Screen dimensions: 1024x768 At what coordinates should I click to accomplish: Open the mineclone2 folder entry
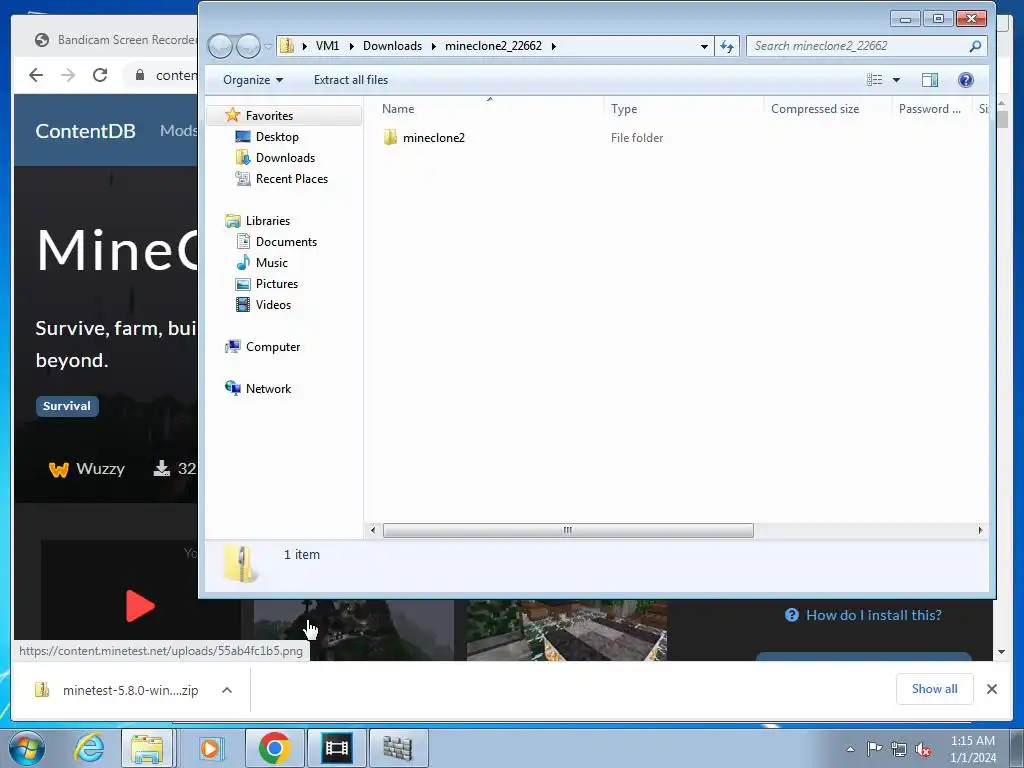click(x=433, y=138)
